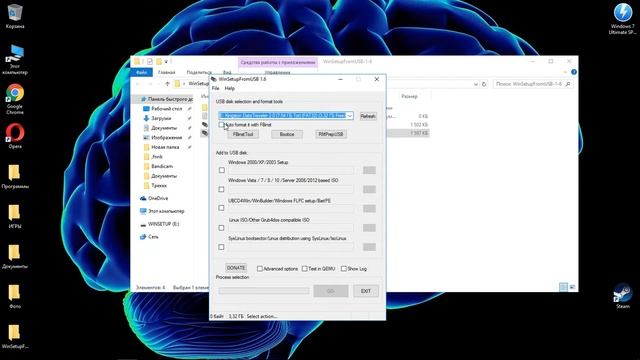
Task: Select WINSETUP (E:) drive in Explorer sidebar
Action: 165,224
